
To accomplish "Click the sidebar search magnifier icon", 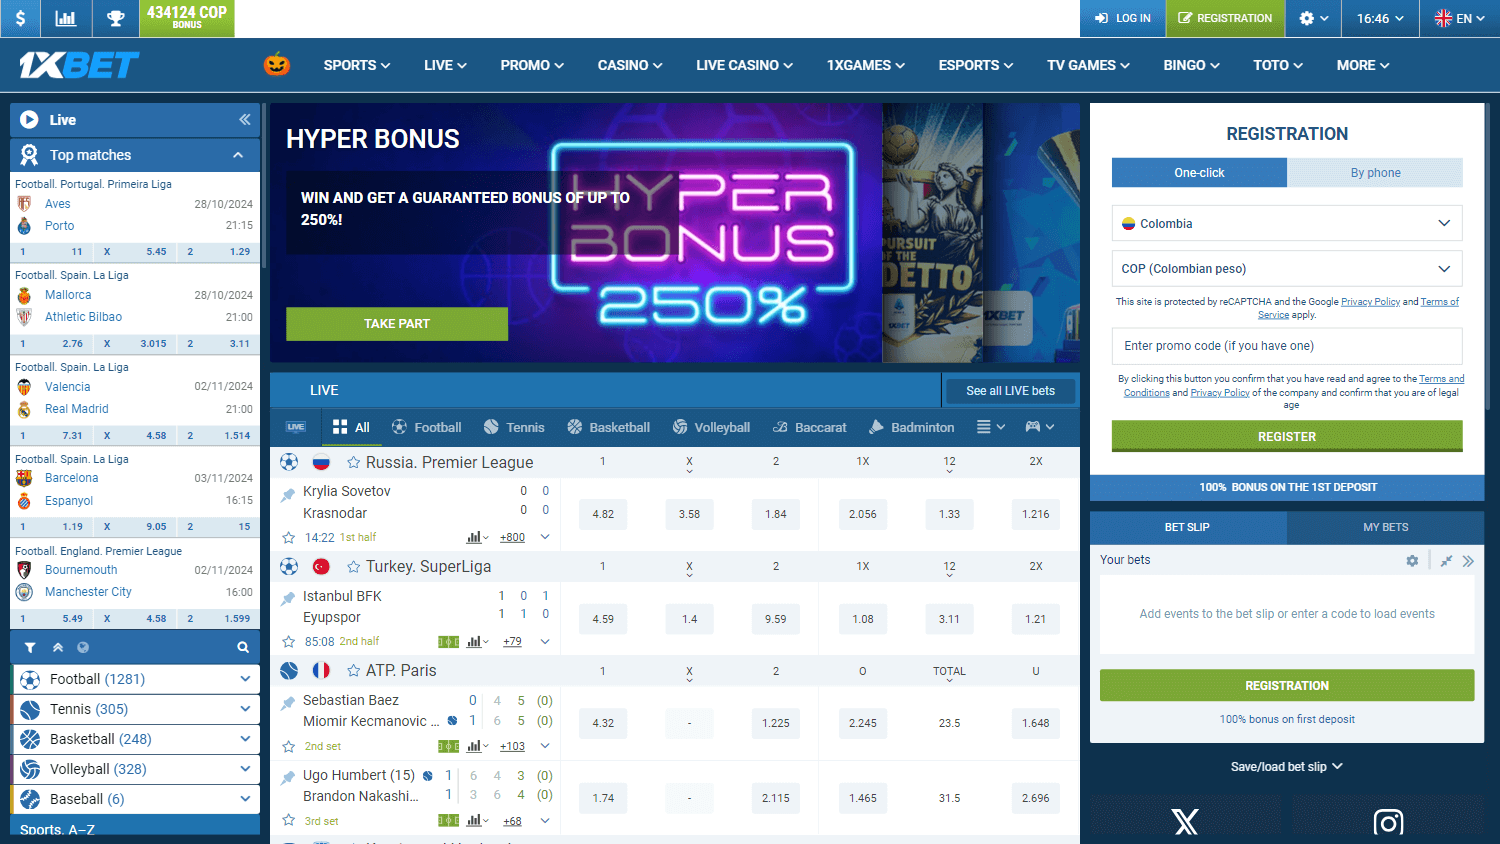I will [243, 647].
